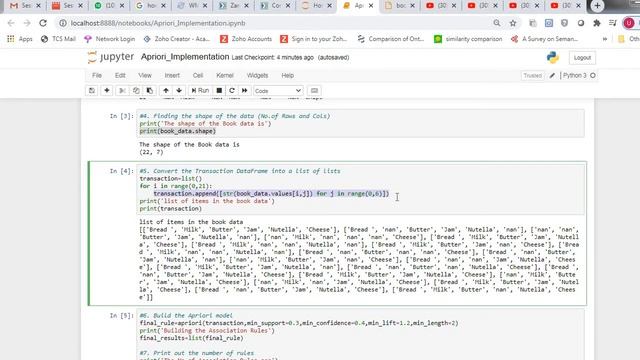
Task: Open the Apps bookmarks shortcut
Action: 20,39
